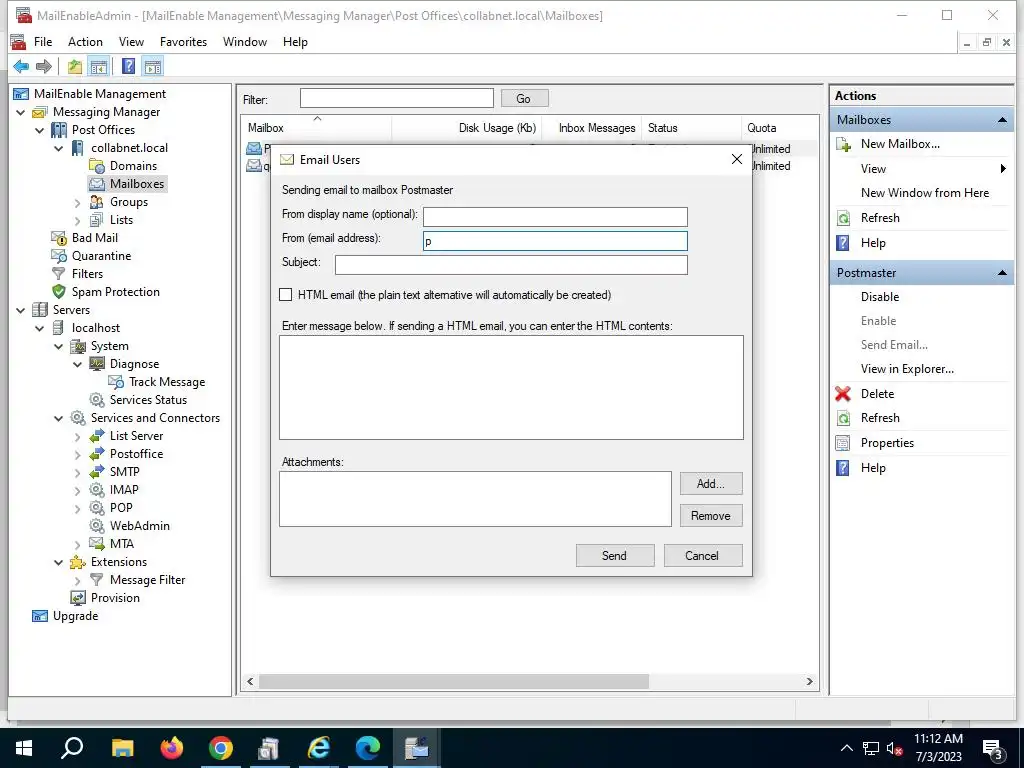Click Cancel button in Email Users dialog
This screenshot has width=1024, height=768.
point(703,556)
